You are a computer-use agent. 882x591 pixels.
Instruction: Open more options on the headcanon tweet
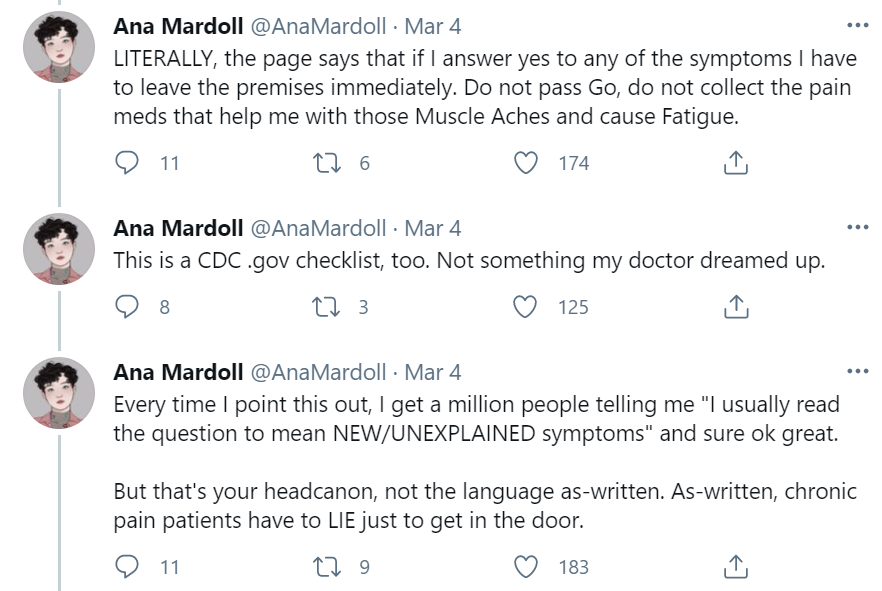click(857, 372)
